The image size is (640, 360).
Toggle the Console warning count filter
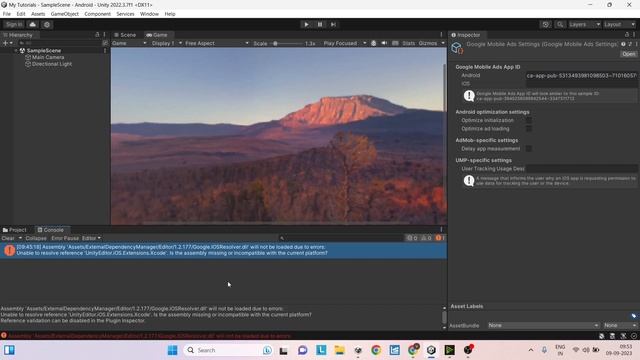point(426,238)
